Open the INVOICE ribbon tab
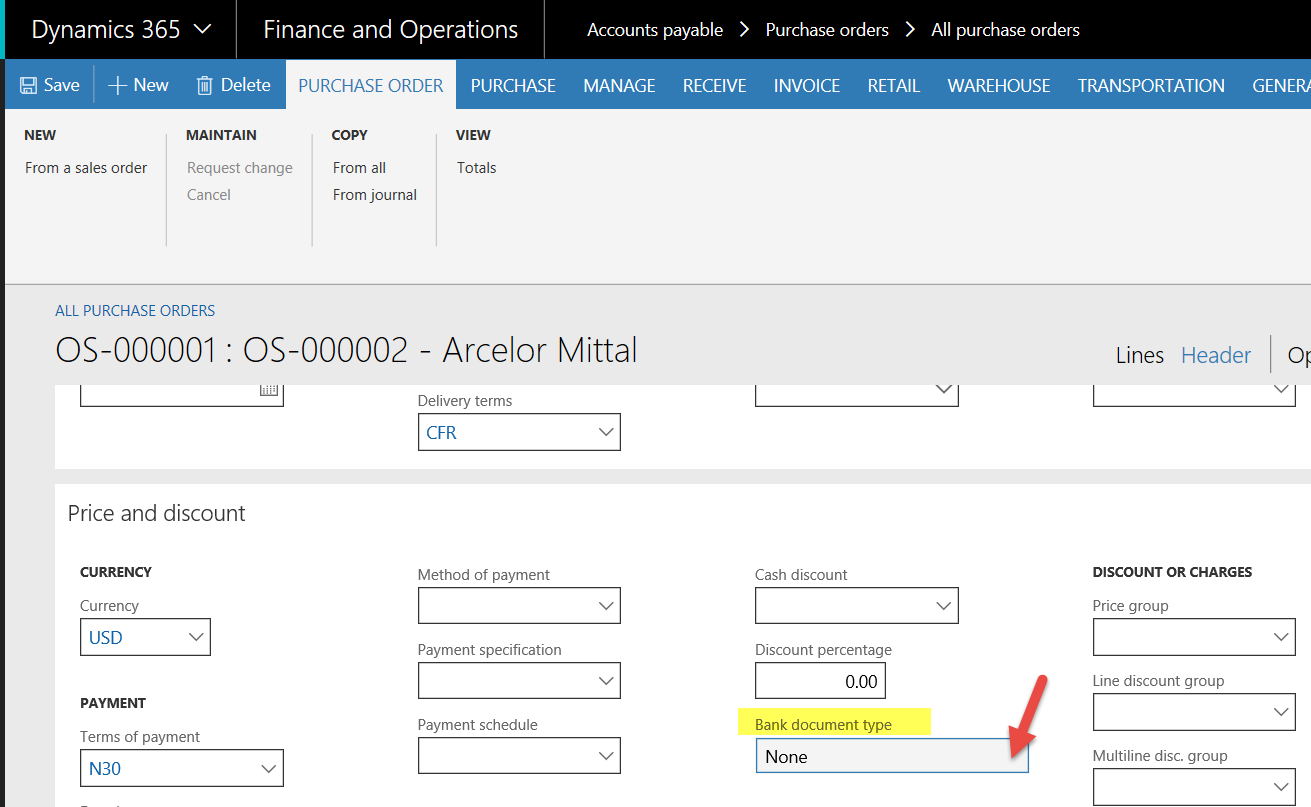 click(806, 86)
